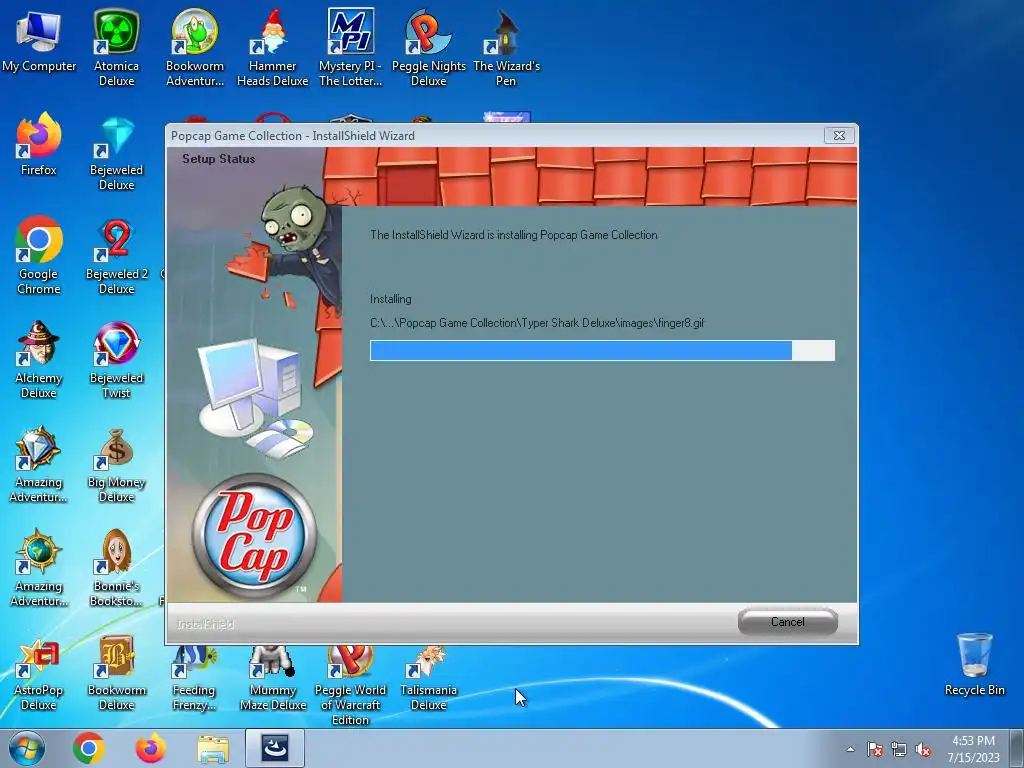
Task: Click the installation progress bar
Action: 602,350
